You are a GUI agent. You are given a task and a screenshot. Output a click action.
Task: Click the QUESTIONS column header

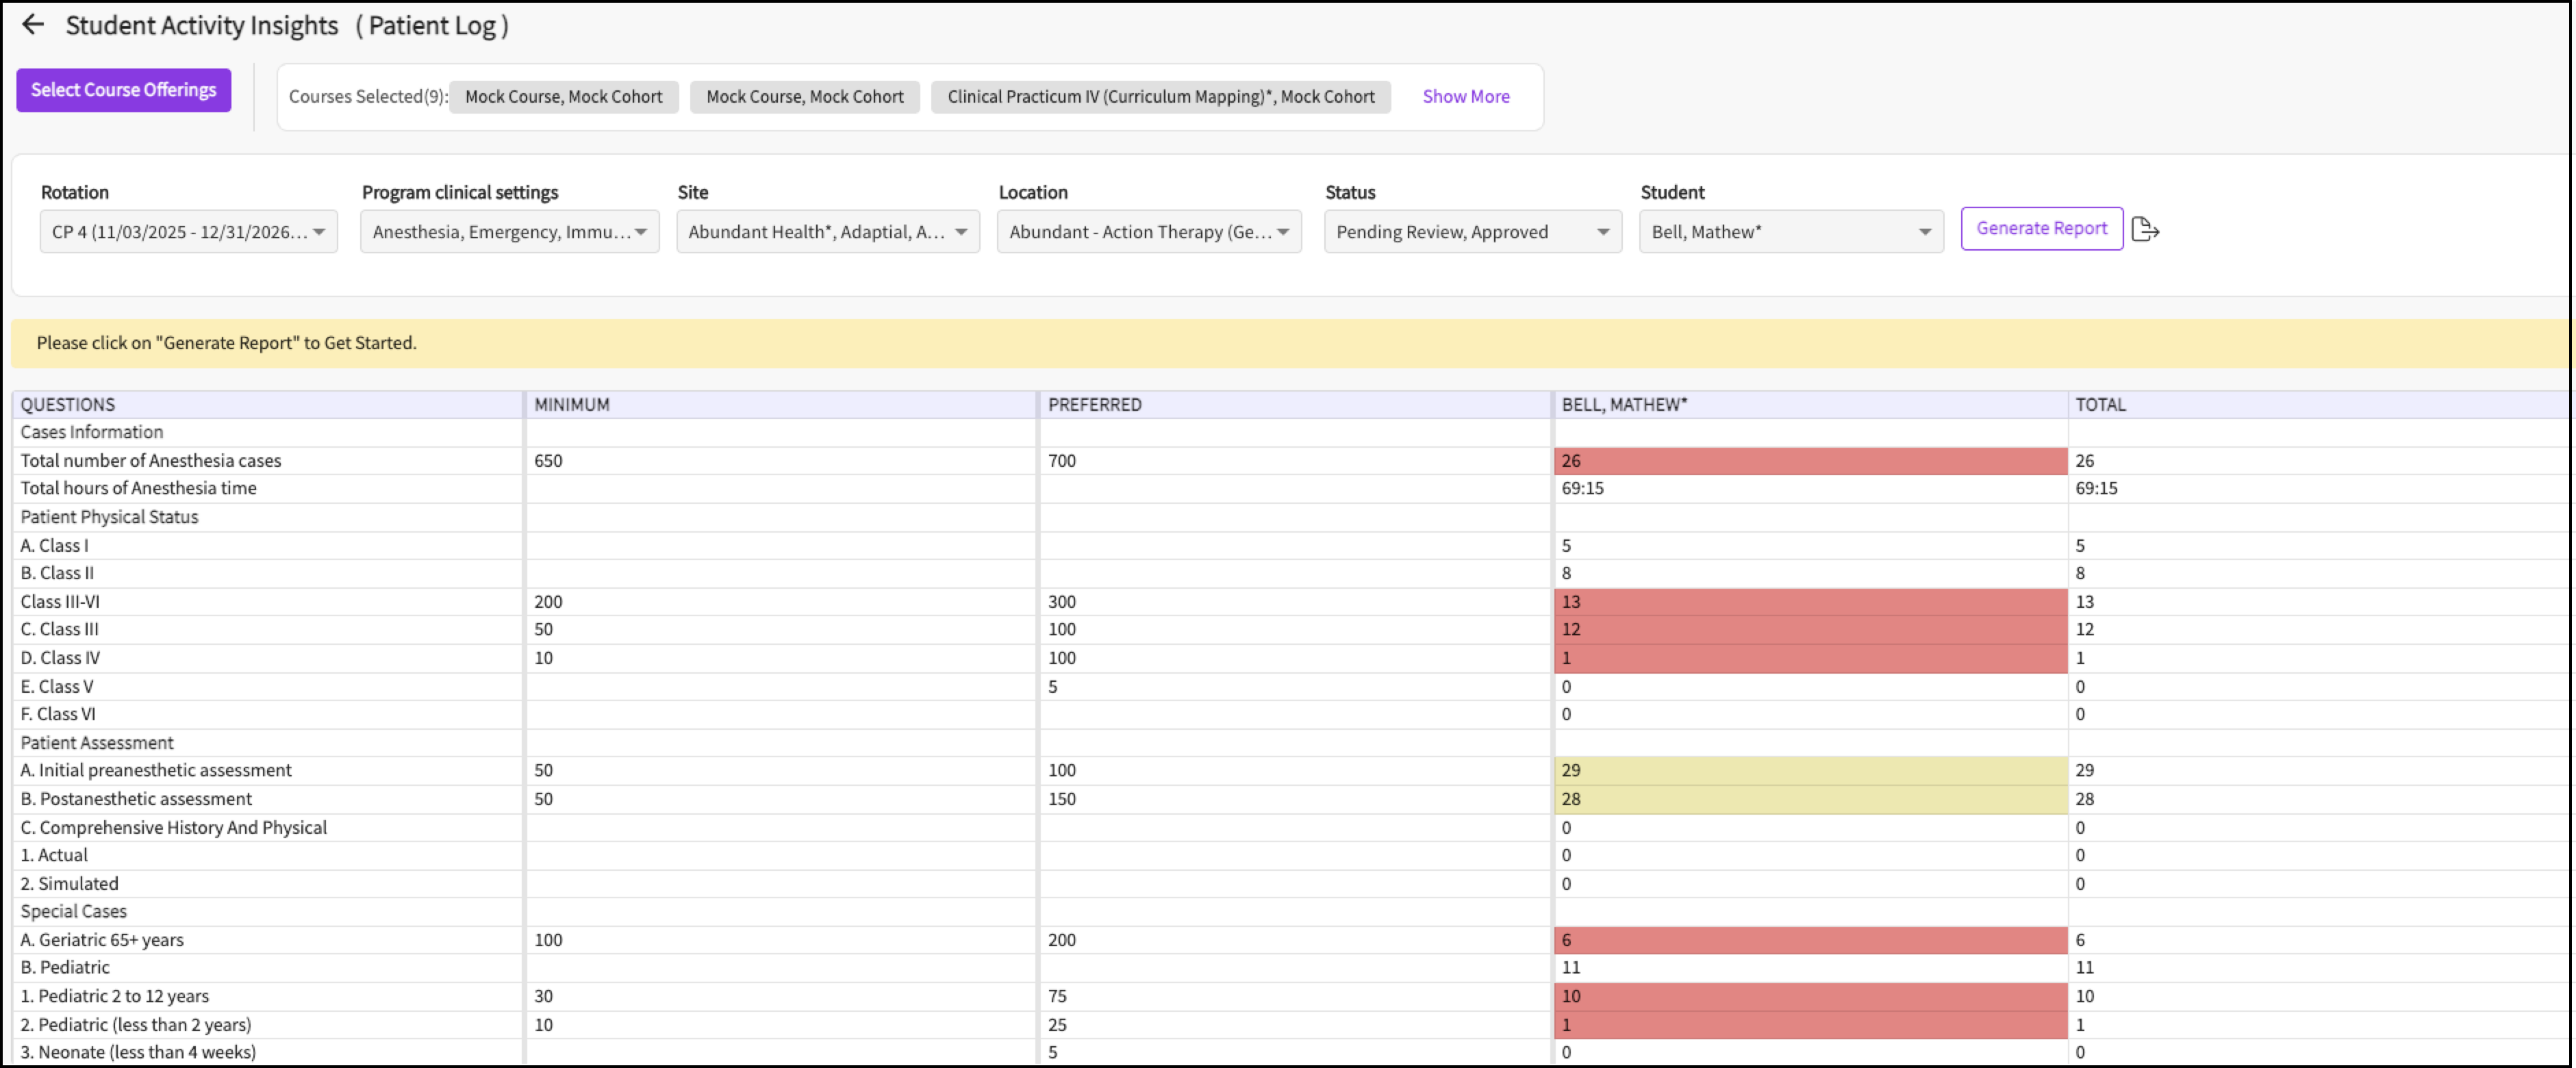(x=68, y=405)
